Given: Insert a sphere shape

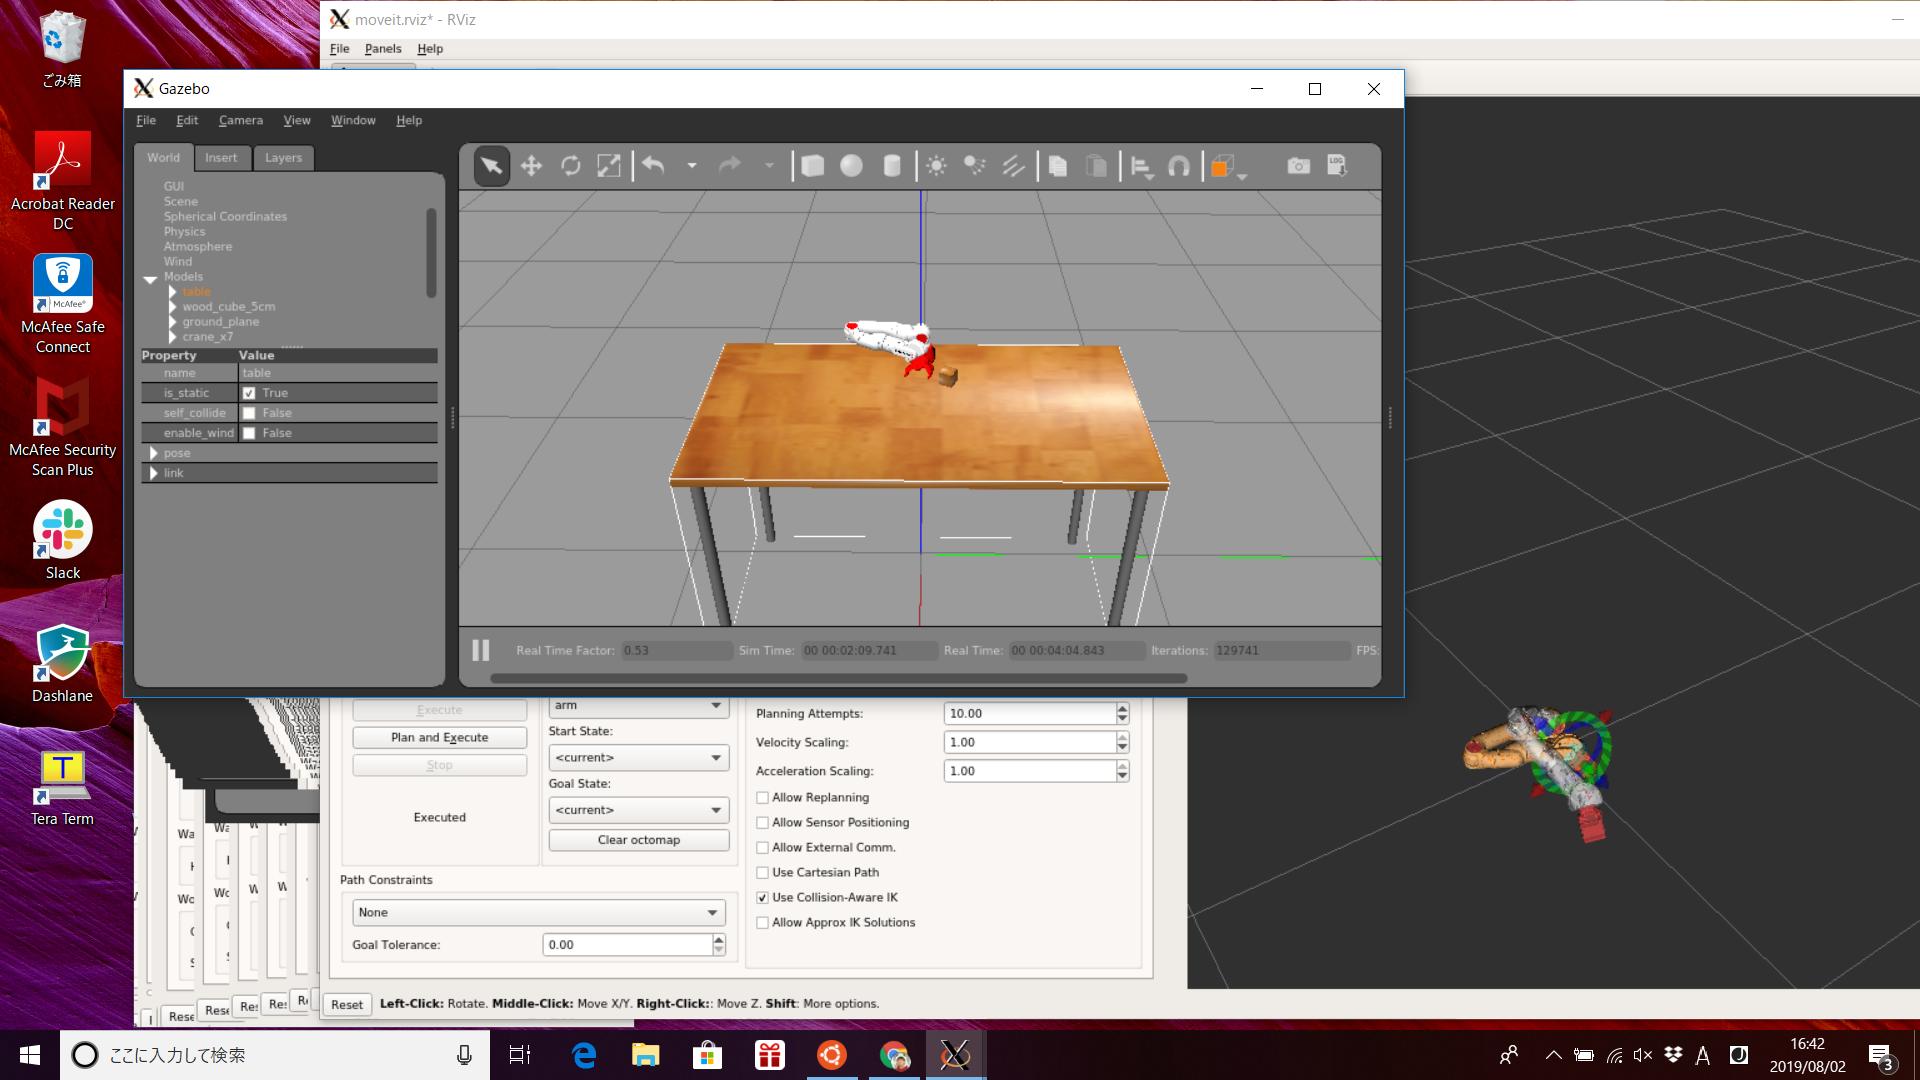Looking at the screenshot, I should 851,166.
